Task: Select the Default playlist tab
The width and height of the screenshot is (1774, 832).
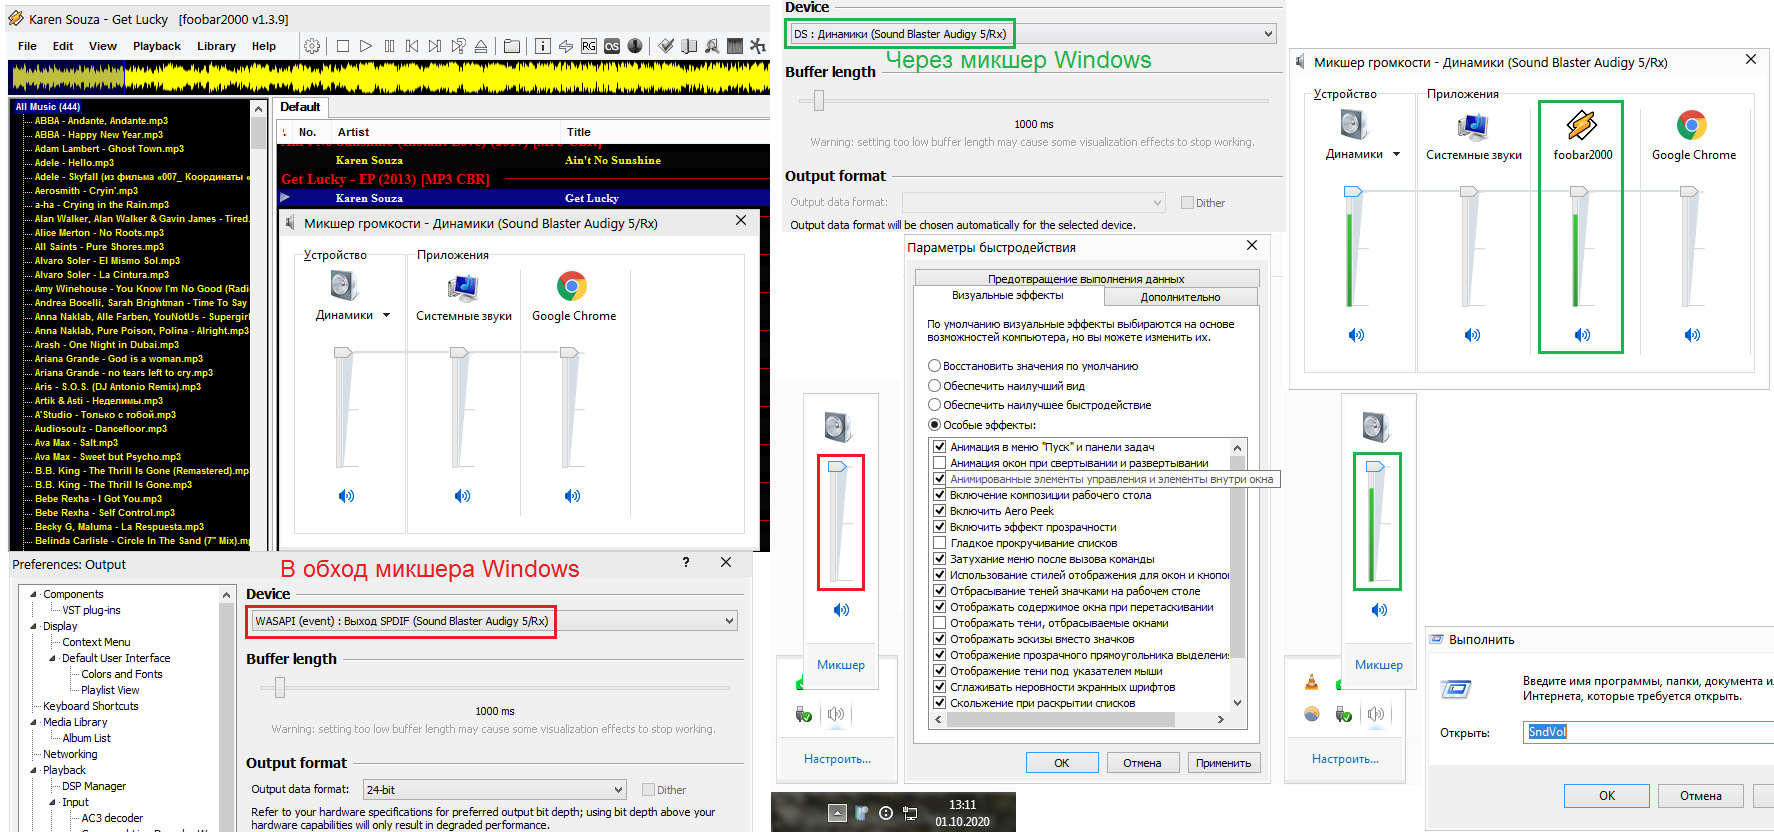Action: (x=300, y=107)
